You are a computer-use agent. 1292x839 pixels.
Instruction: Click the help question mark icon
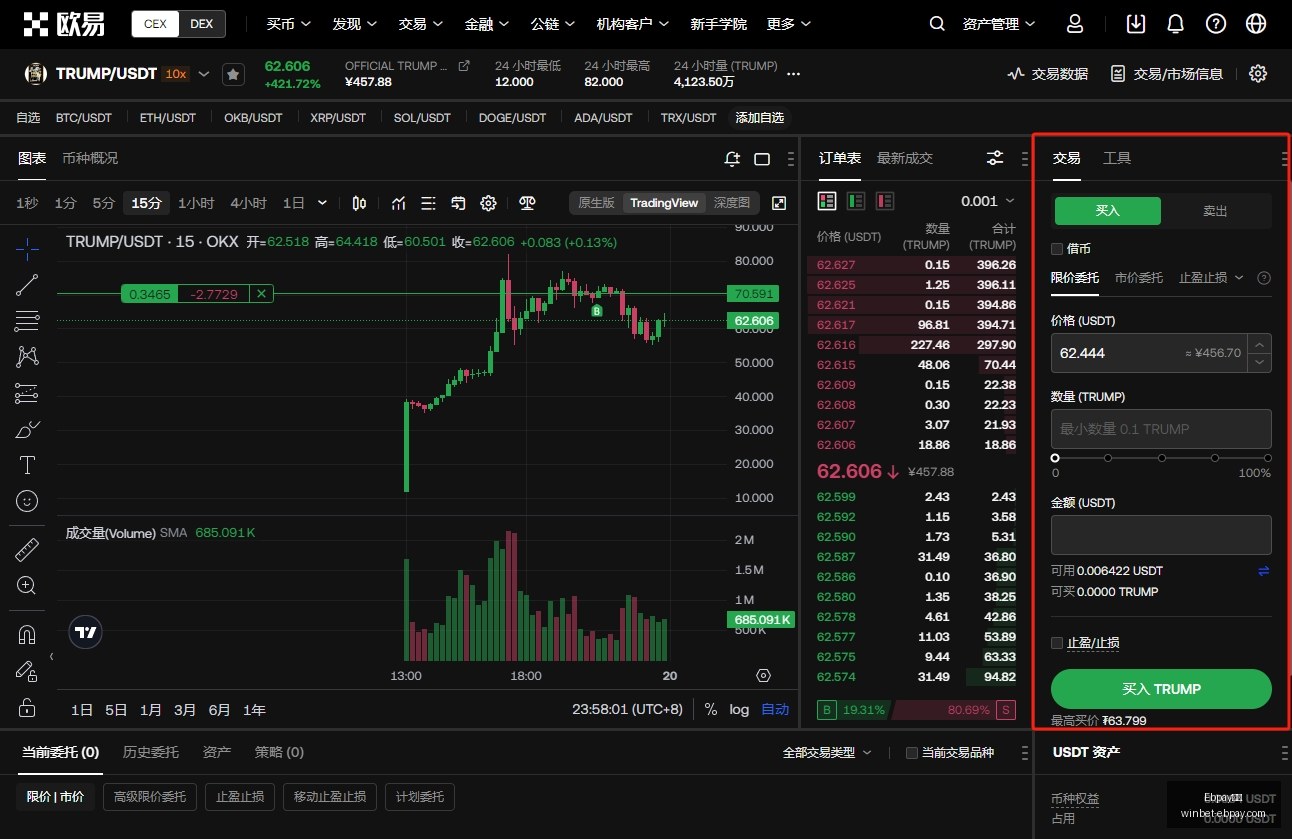[x=1216, y=24]
